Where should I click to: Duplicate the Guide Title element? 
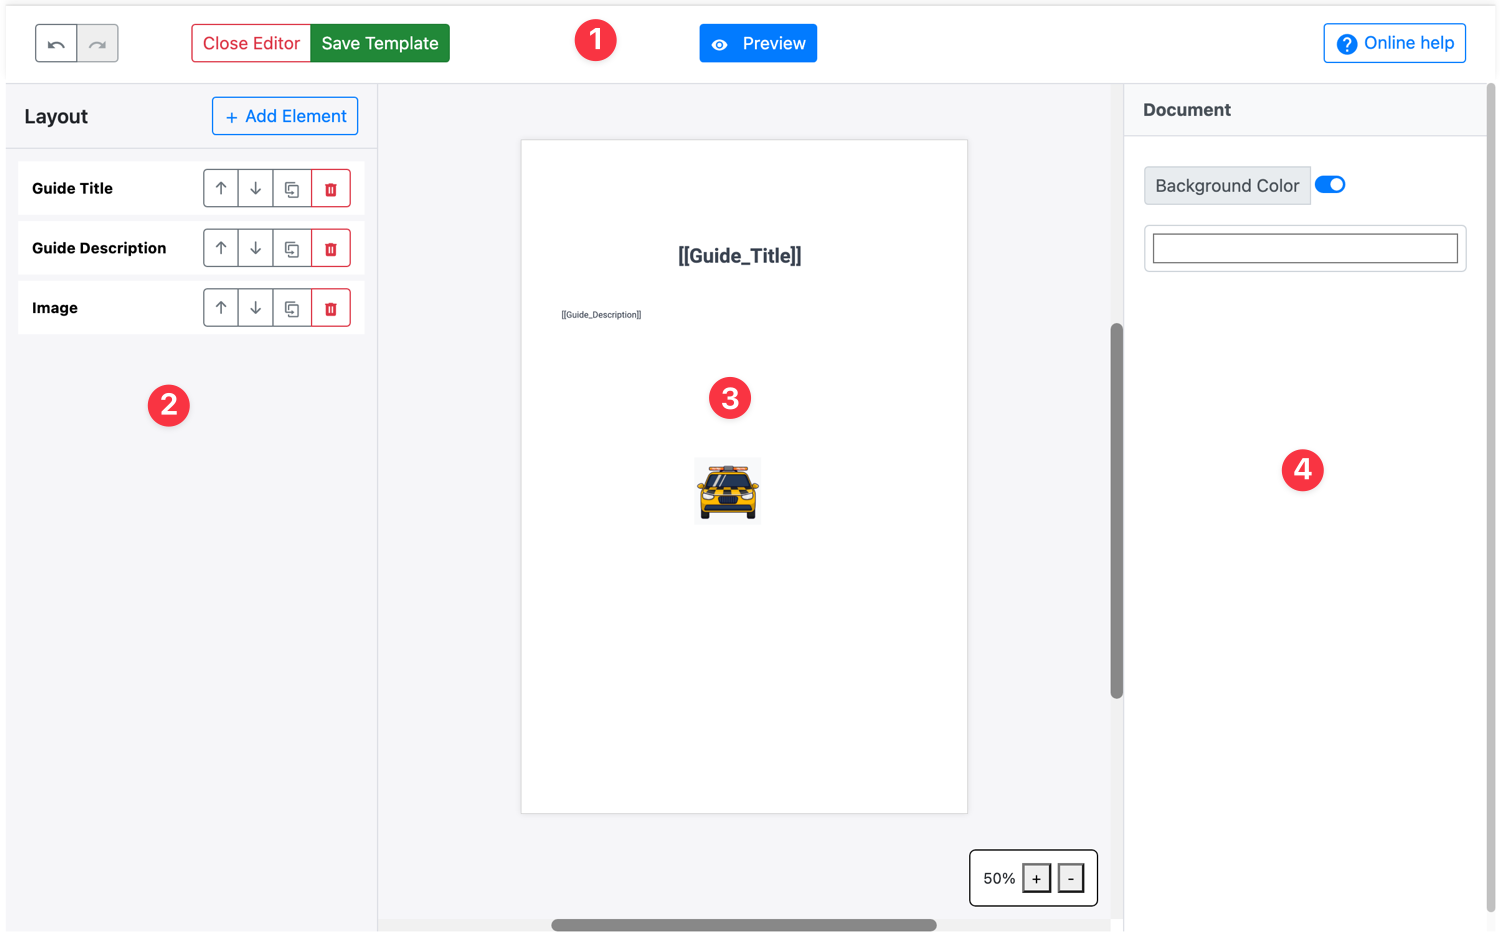point(292,188)
